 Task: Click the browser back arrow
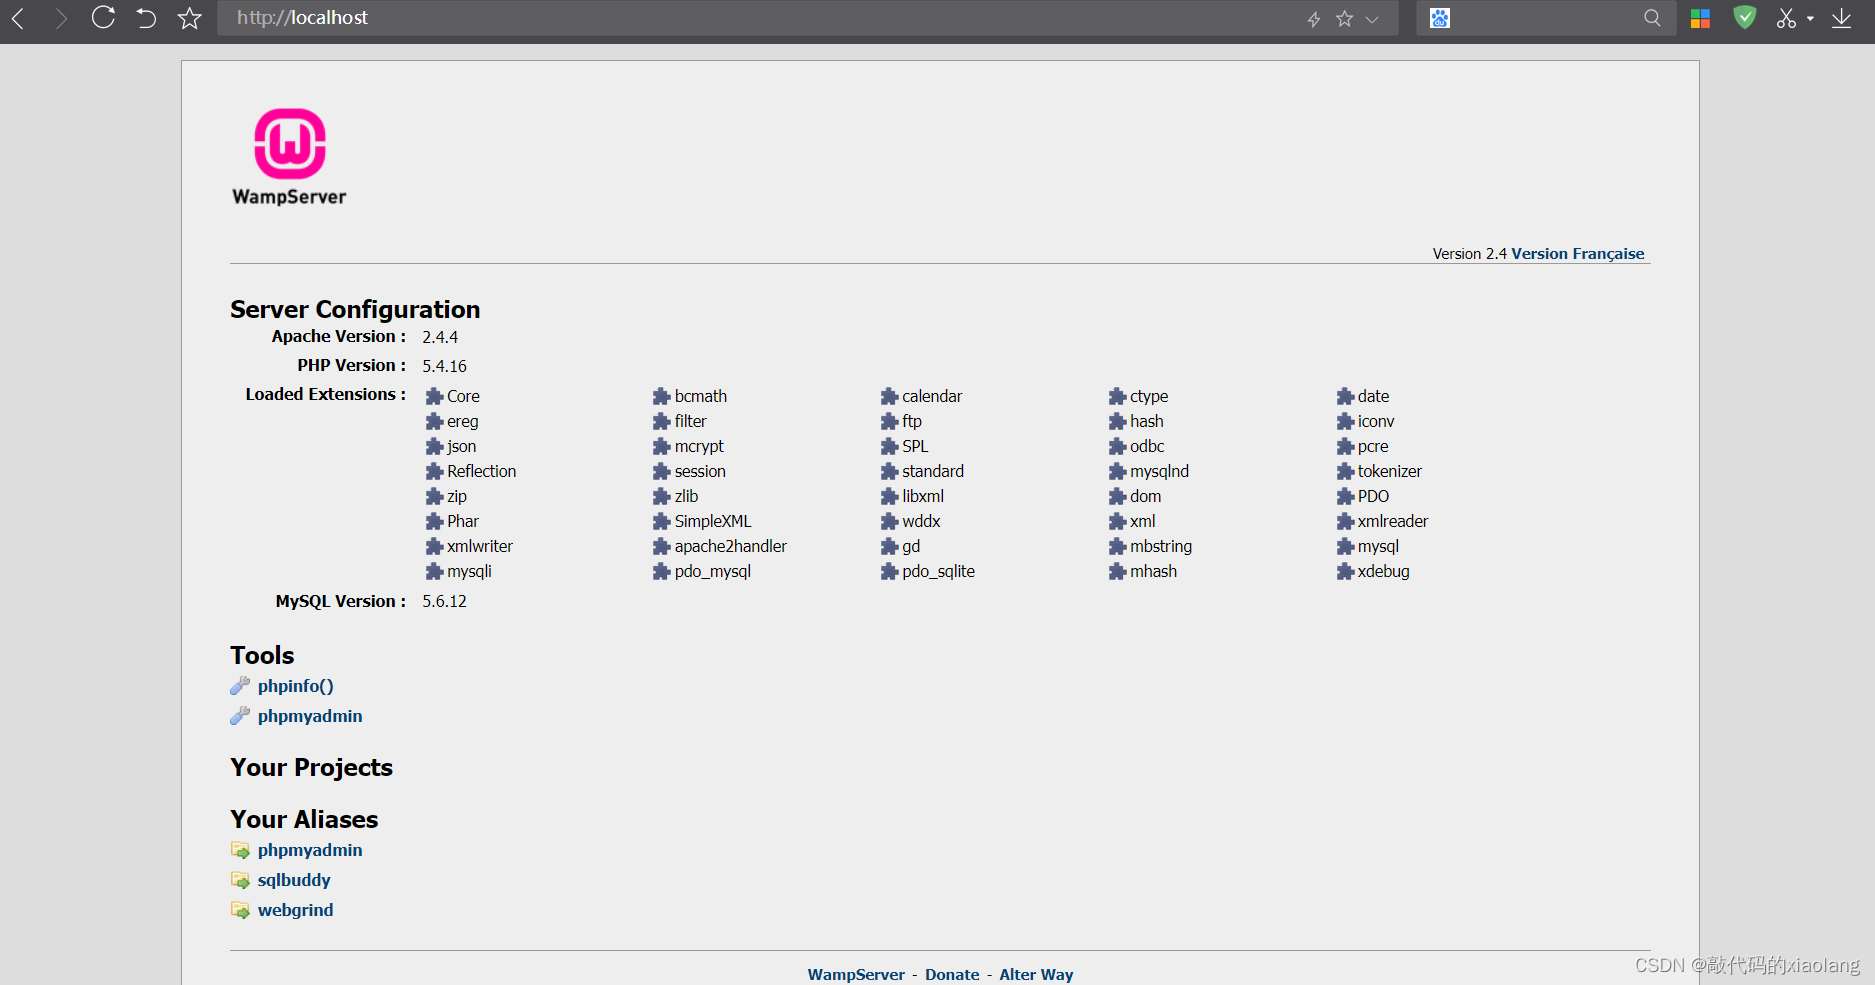(18, 18)
